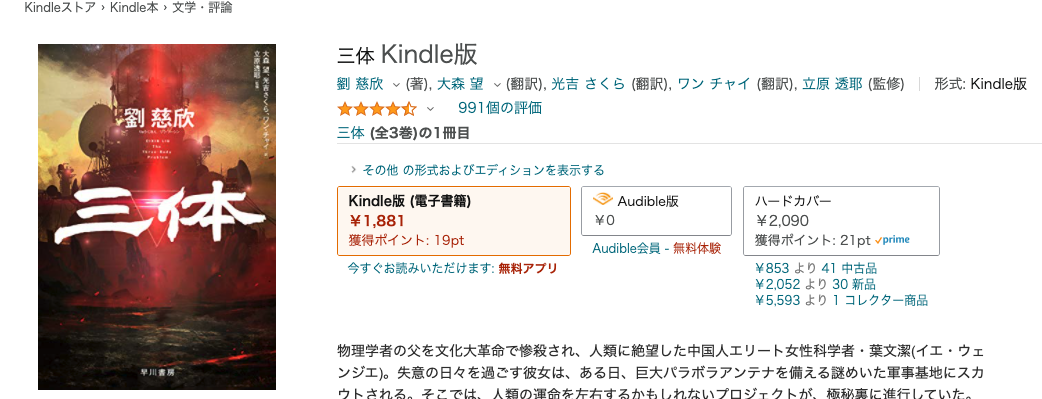Click the 無料アプリ link
Image resolution: width=1042 pixels, height=399 pixels.
pyautogui.click(x=528, y=269)
